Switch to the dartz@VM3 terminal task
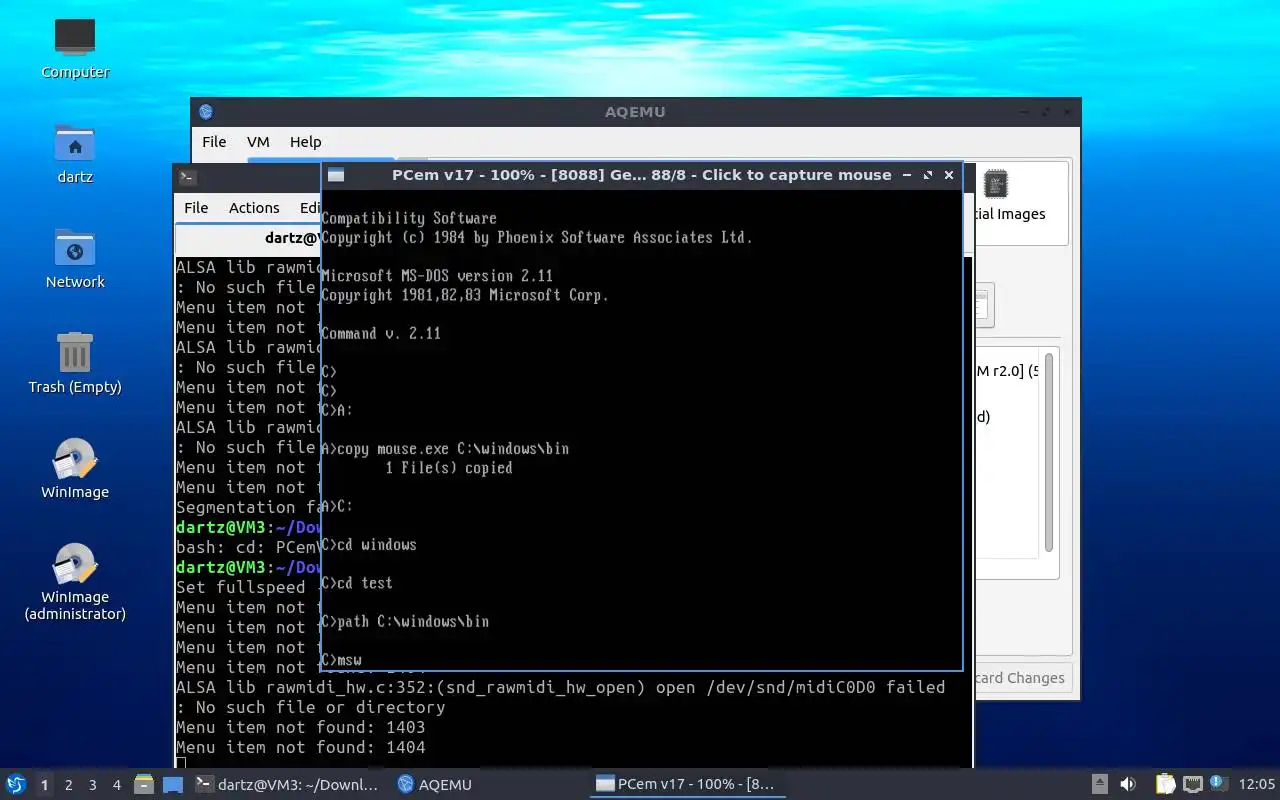Image resolution: width=1280 pixels, height=800 pixels. coord(287,785)
